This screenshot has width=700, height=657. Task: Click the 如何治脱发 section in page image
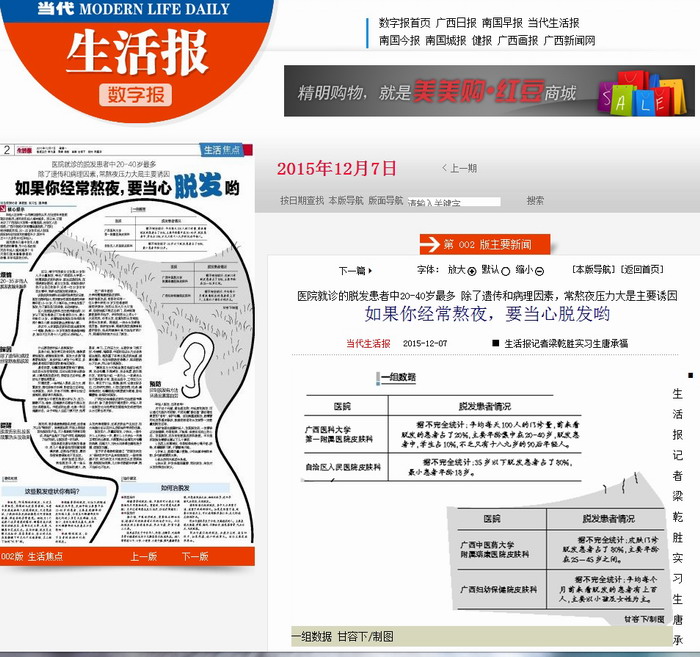(175, 488)
